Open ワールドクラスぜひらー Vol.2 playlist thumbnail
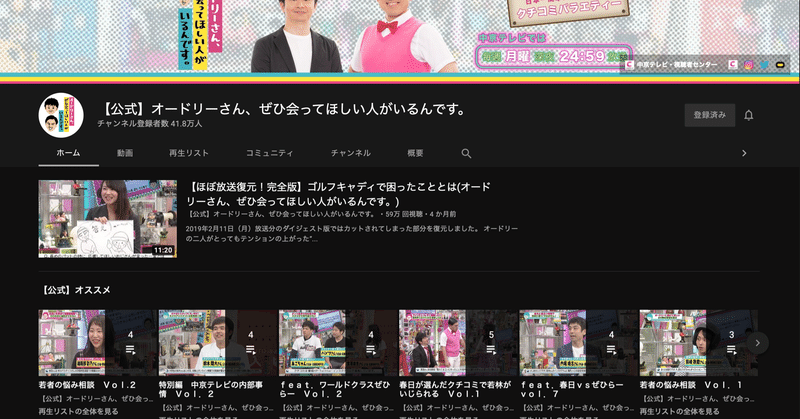Image resolution: width=800 pixels, height=419 pixels. [x=338, y=342]
